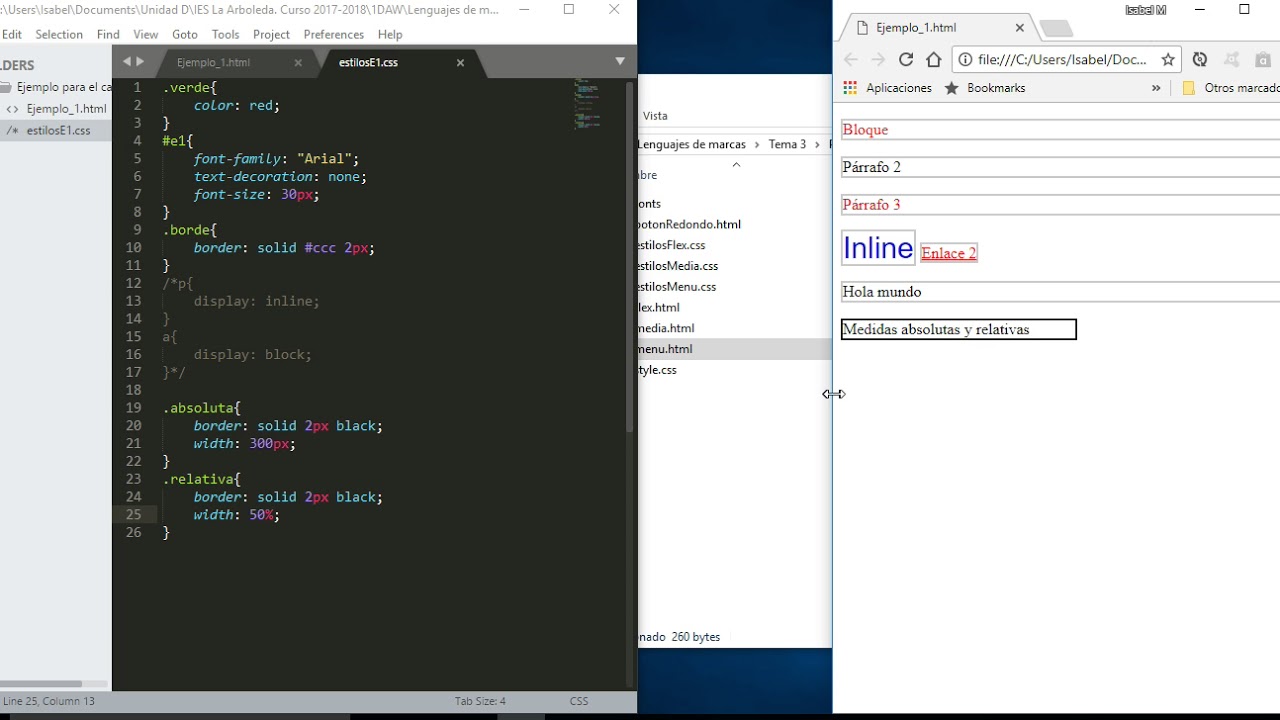Viewport: 1280px width, 720px height.
Task: Click 'Medidas absolutas y relativas' box
Action: click(x=958, y=329)
